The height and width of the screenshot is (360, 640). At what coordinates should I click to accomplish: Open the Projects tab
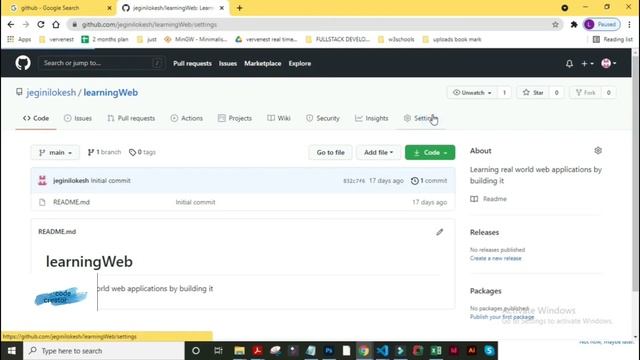(235, 118)
